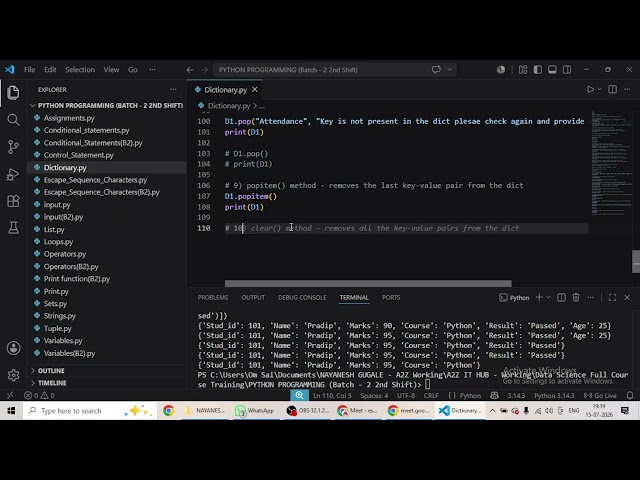Click errors and warnings count in status bar

pyautogui.click(x=39, y=396)
